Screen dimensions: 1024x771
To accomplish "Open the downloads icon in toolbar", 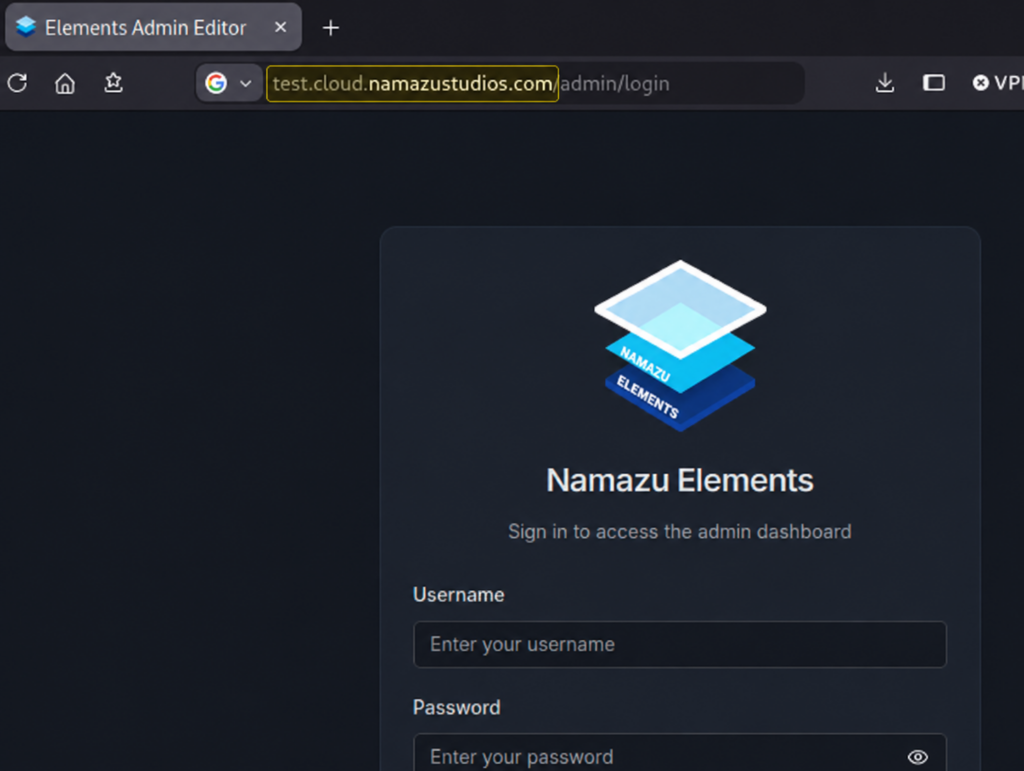I will 885,83.
